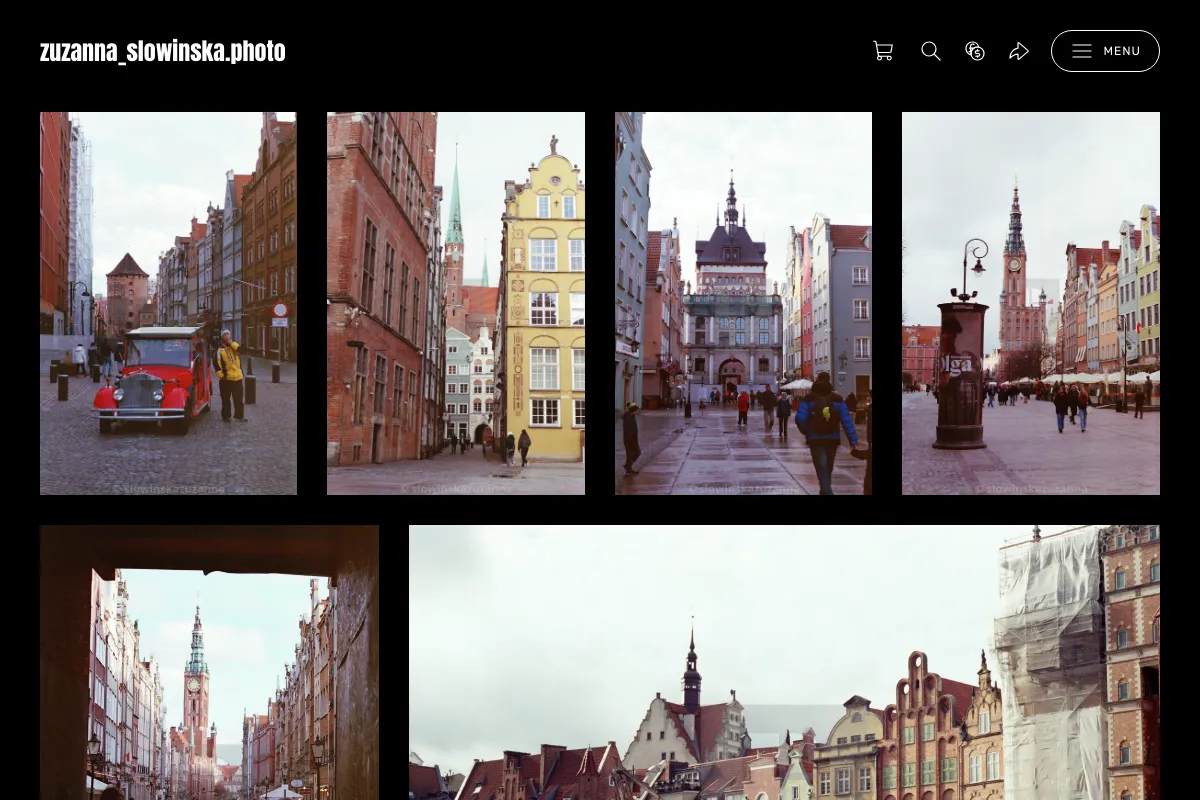Go to zuzanna_slowinska.photo home link
This screenshot has width=1200, height=800.
pos(163,52)
